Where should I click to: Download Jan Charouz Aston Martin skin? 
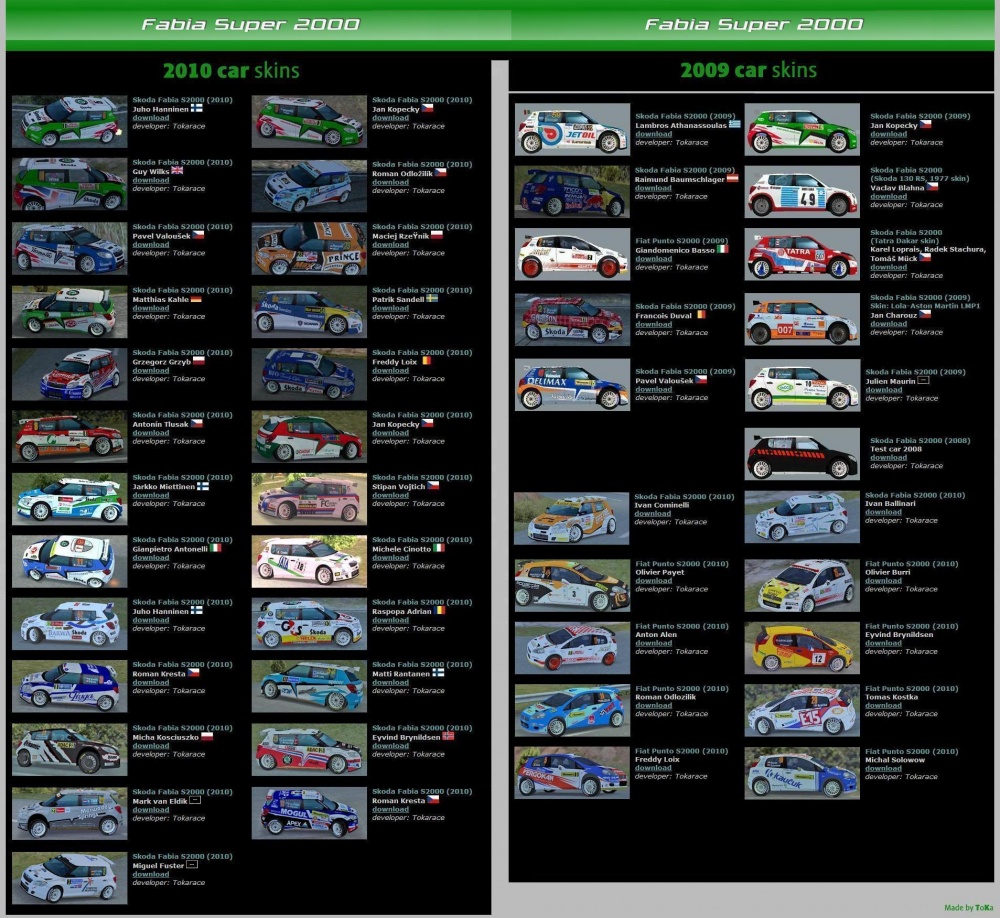pos(888,323)
